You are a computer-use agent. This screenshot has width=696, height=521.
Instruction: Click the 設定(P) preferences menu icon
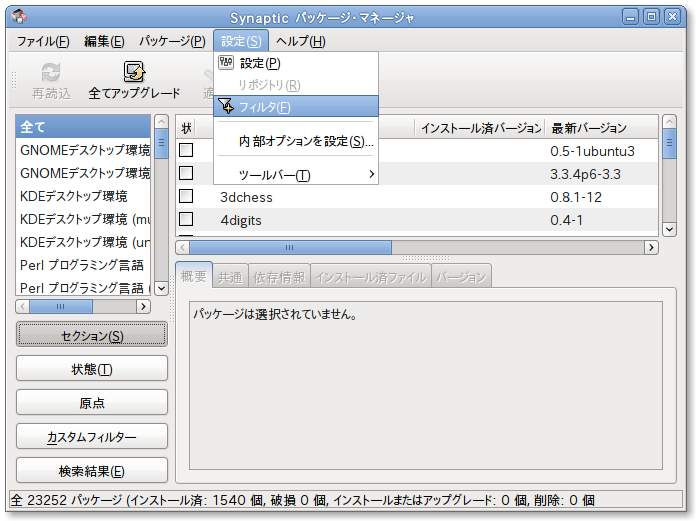click(226, 63)
